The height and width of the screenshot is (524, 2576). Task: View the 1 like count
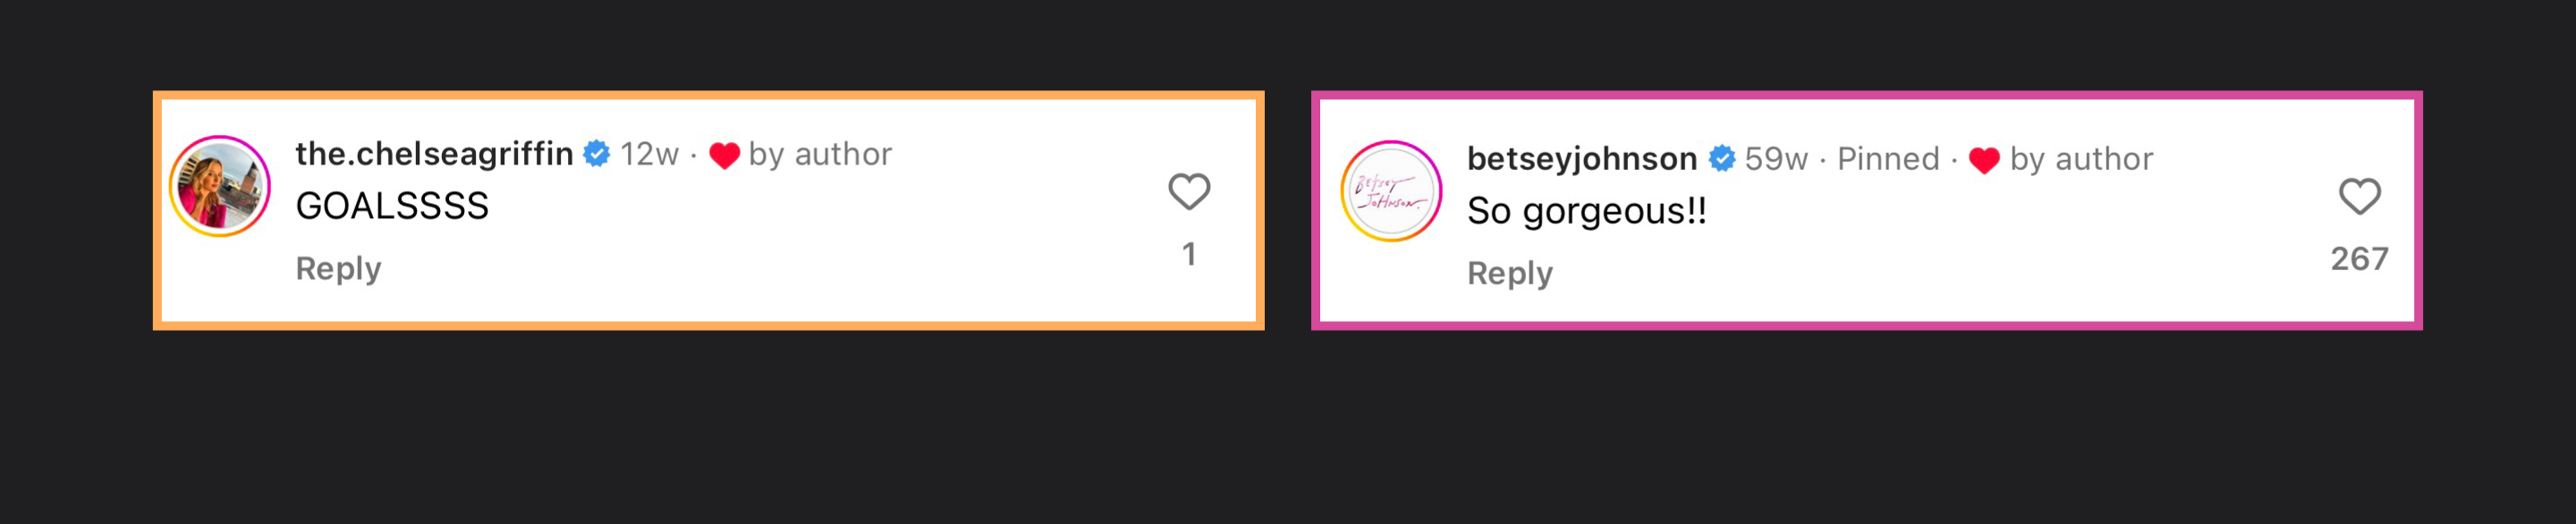pos(1189,254)
